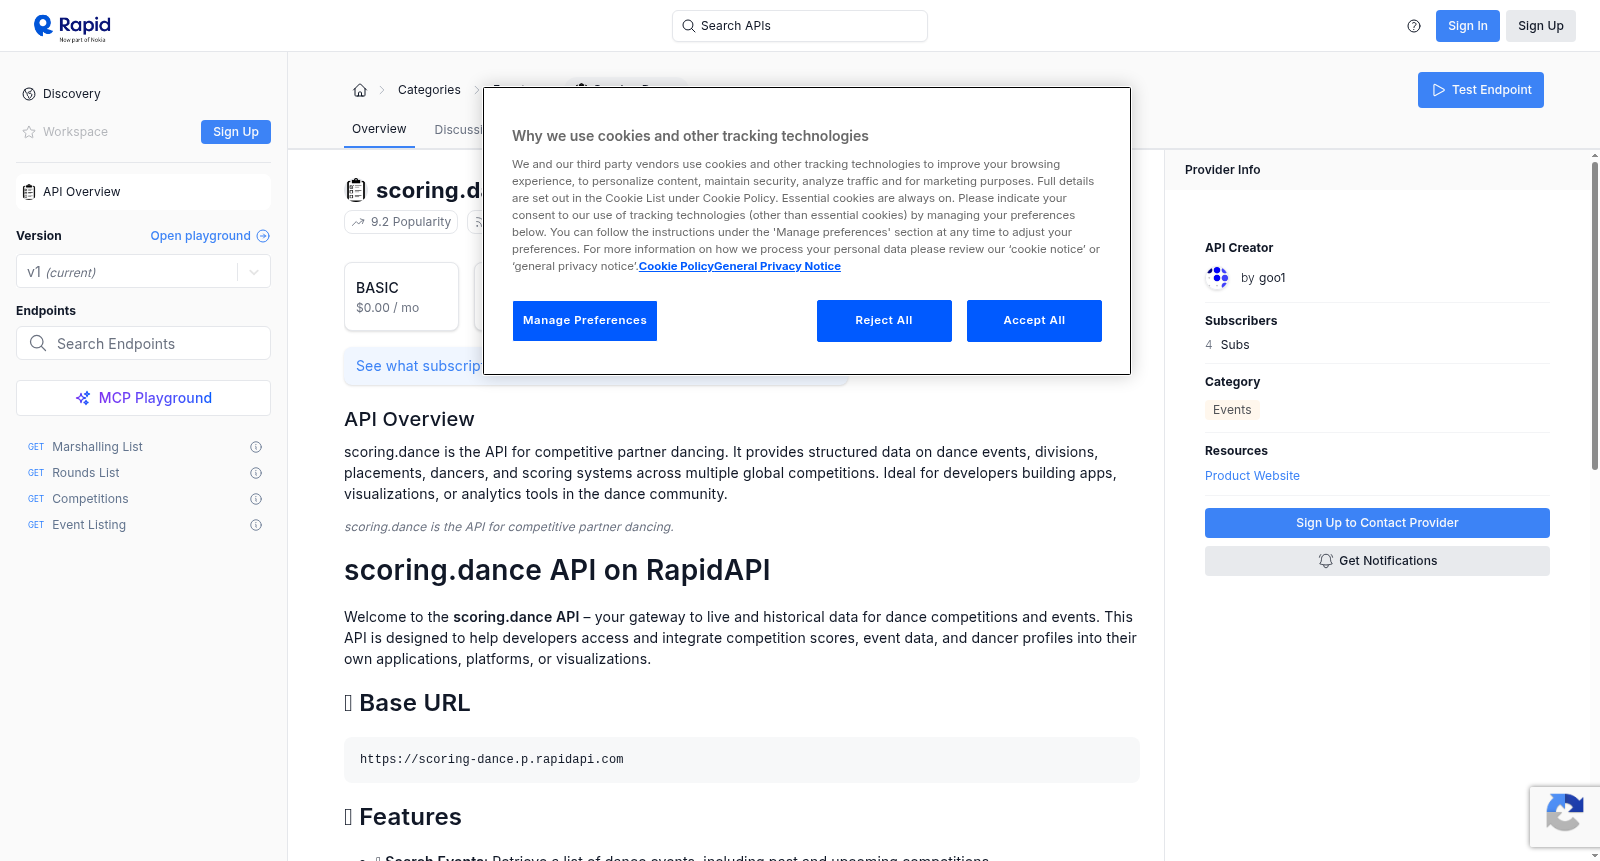Click Test Endpoint button
The height and width of the screenshot is (861, 1600).
pos(1481,90)
